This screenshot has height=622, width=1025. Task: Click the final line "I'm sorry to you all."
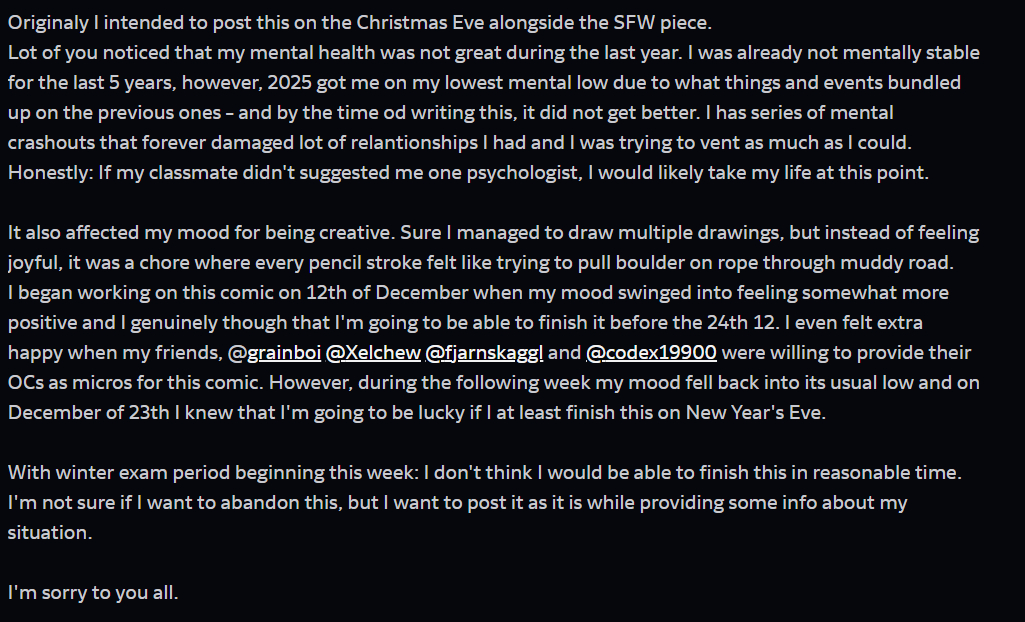(x=93, y=592)
